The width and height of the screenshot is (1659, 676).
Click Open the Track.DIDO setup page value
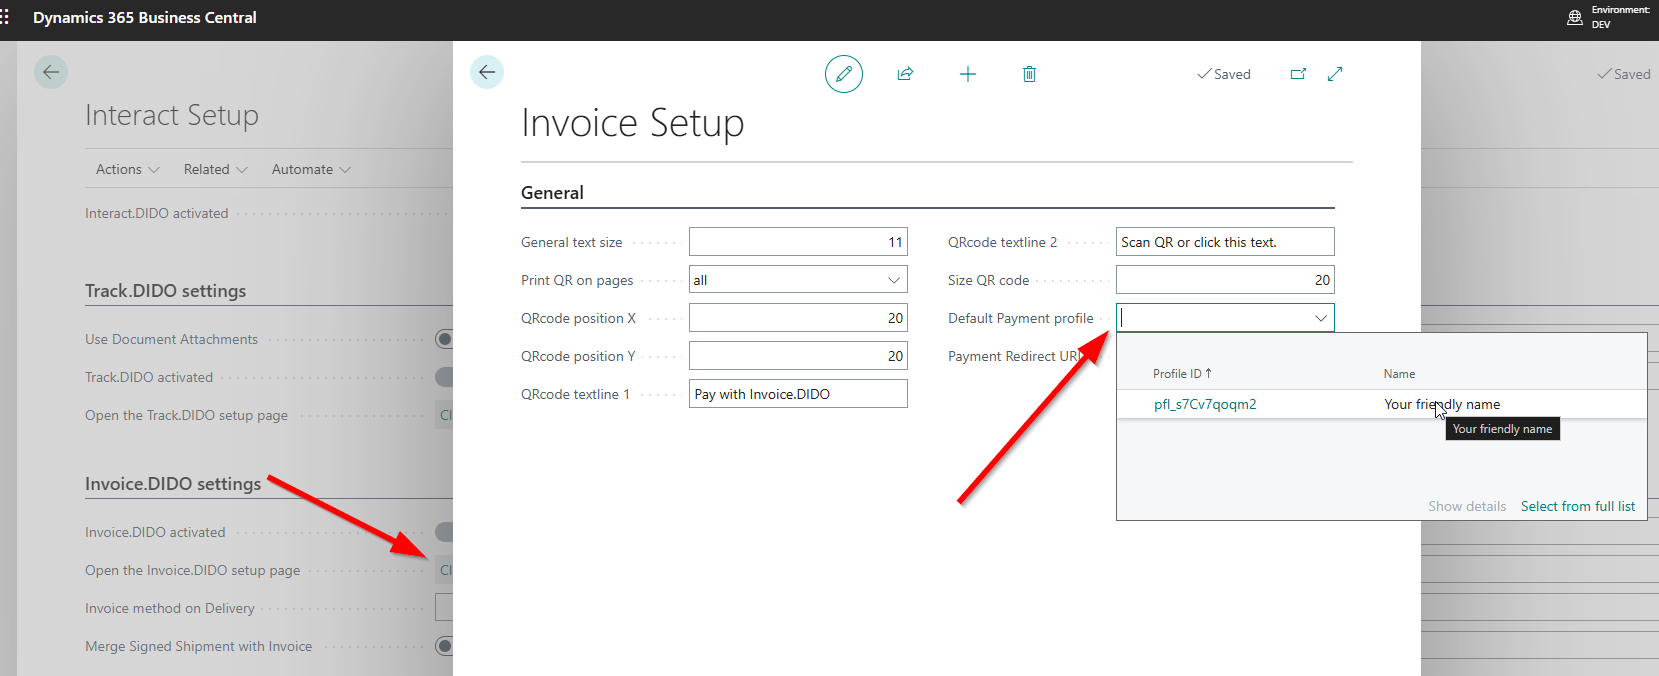445,415
